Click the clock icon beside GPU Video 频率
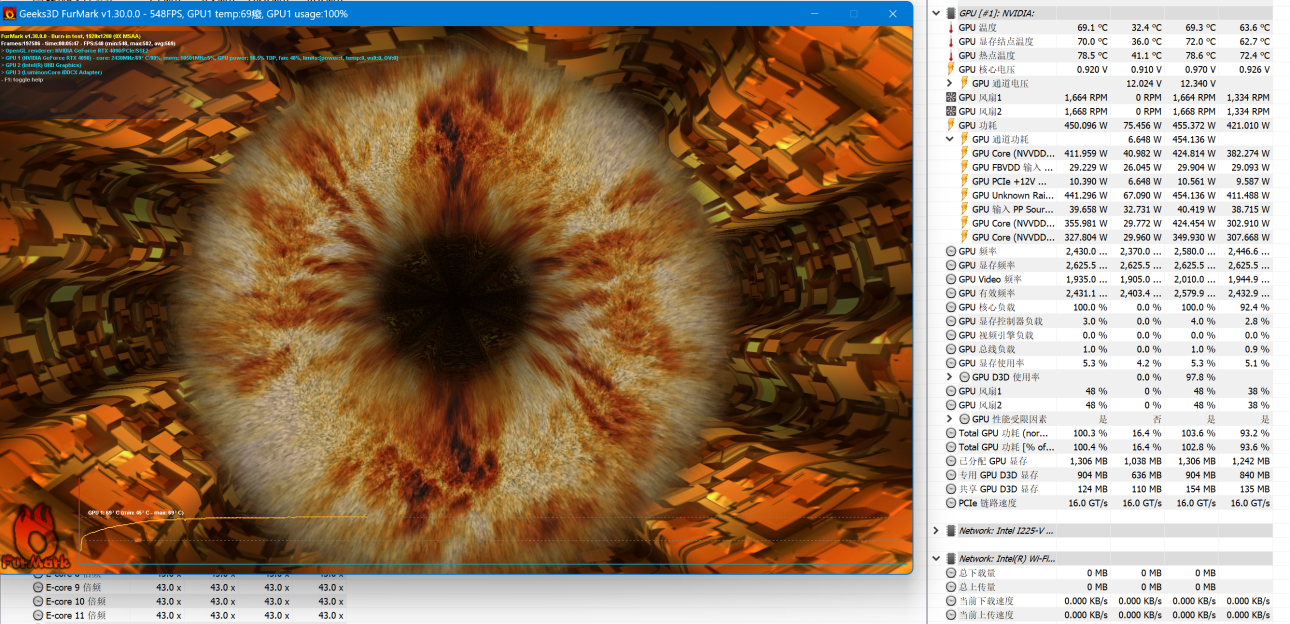The image size is (1290, 624). (951, 280)
